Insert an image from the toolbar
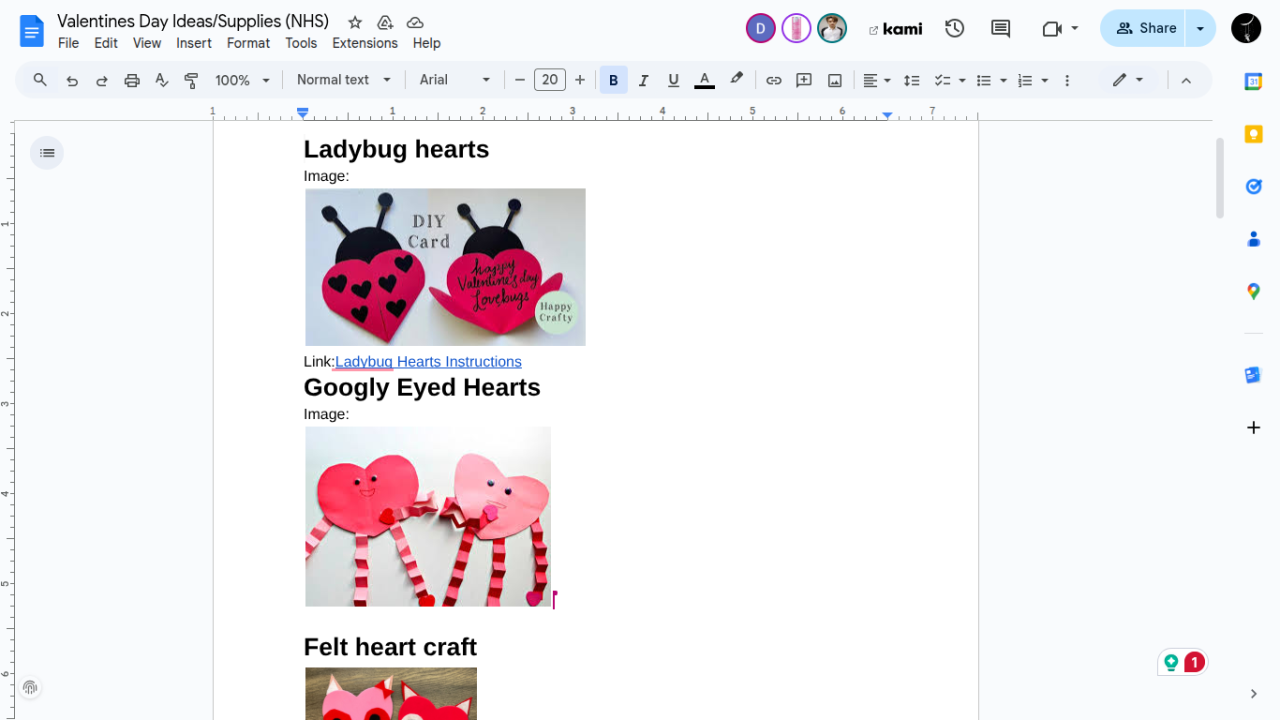 tap(834, 80)
